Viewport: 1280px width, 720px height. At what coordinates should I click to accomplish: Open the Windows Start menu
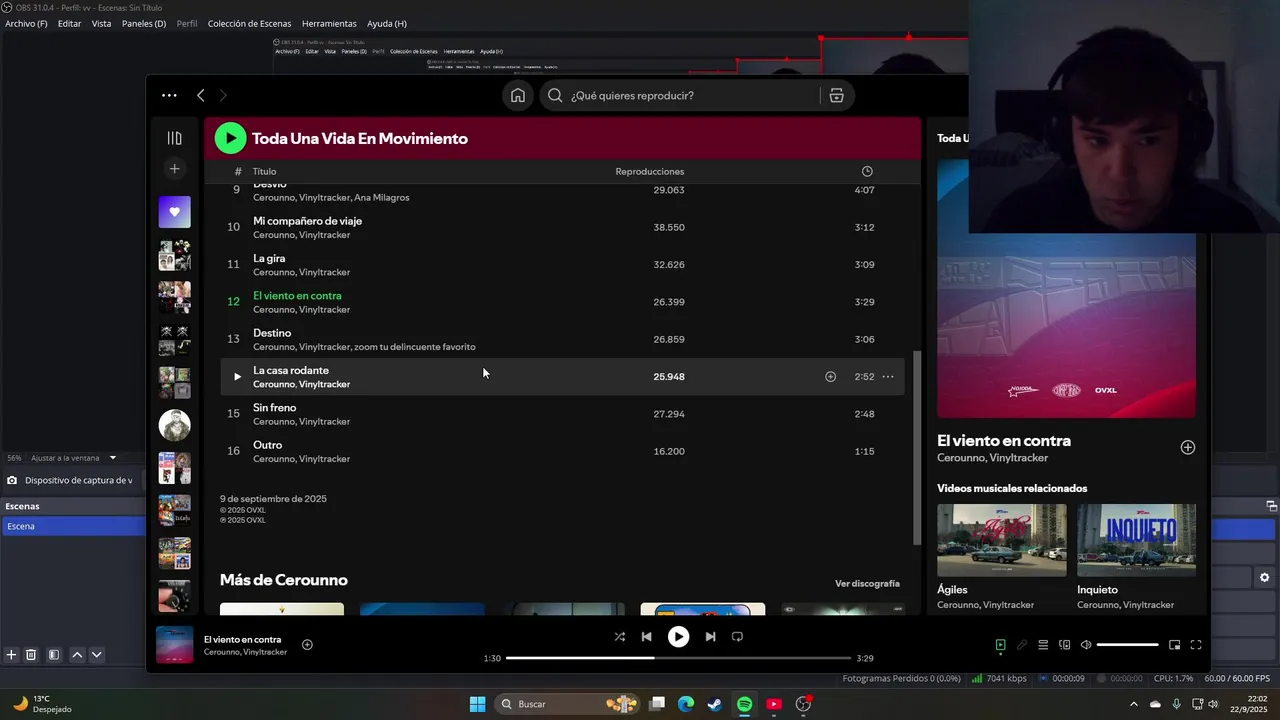point(477,704)
